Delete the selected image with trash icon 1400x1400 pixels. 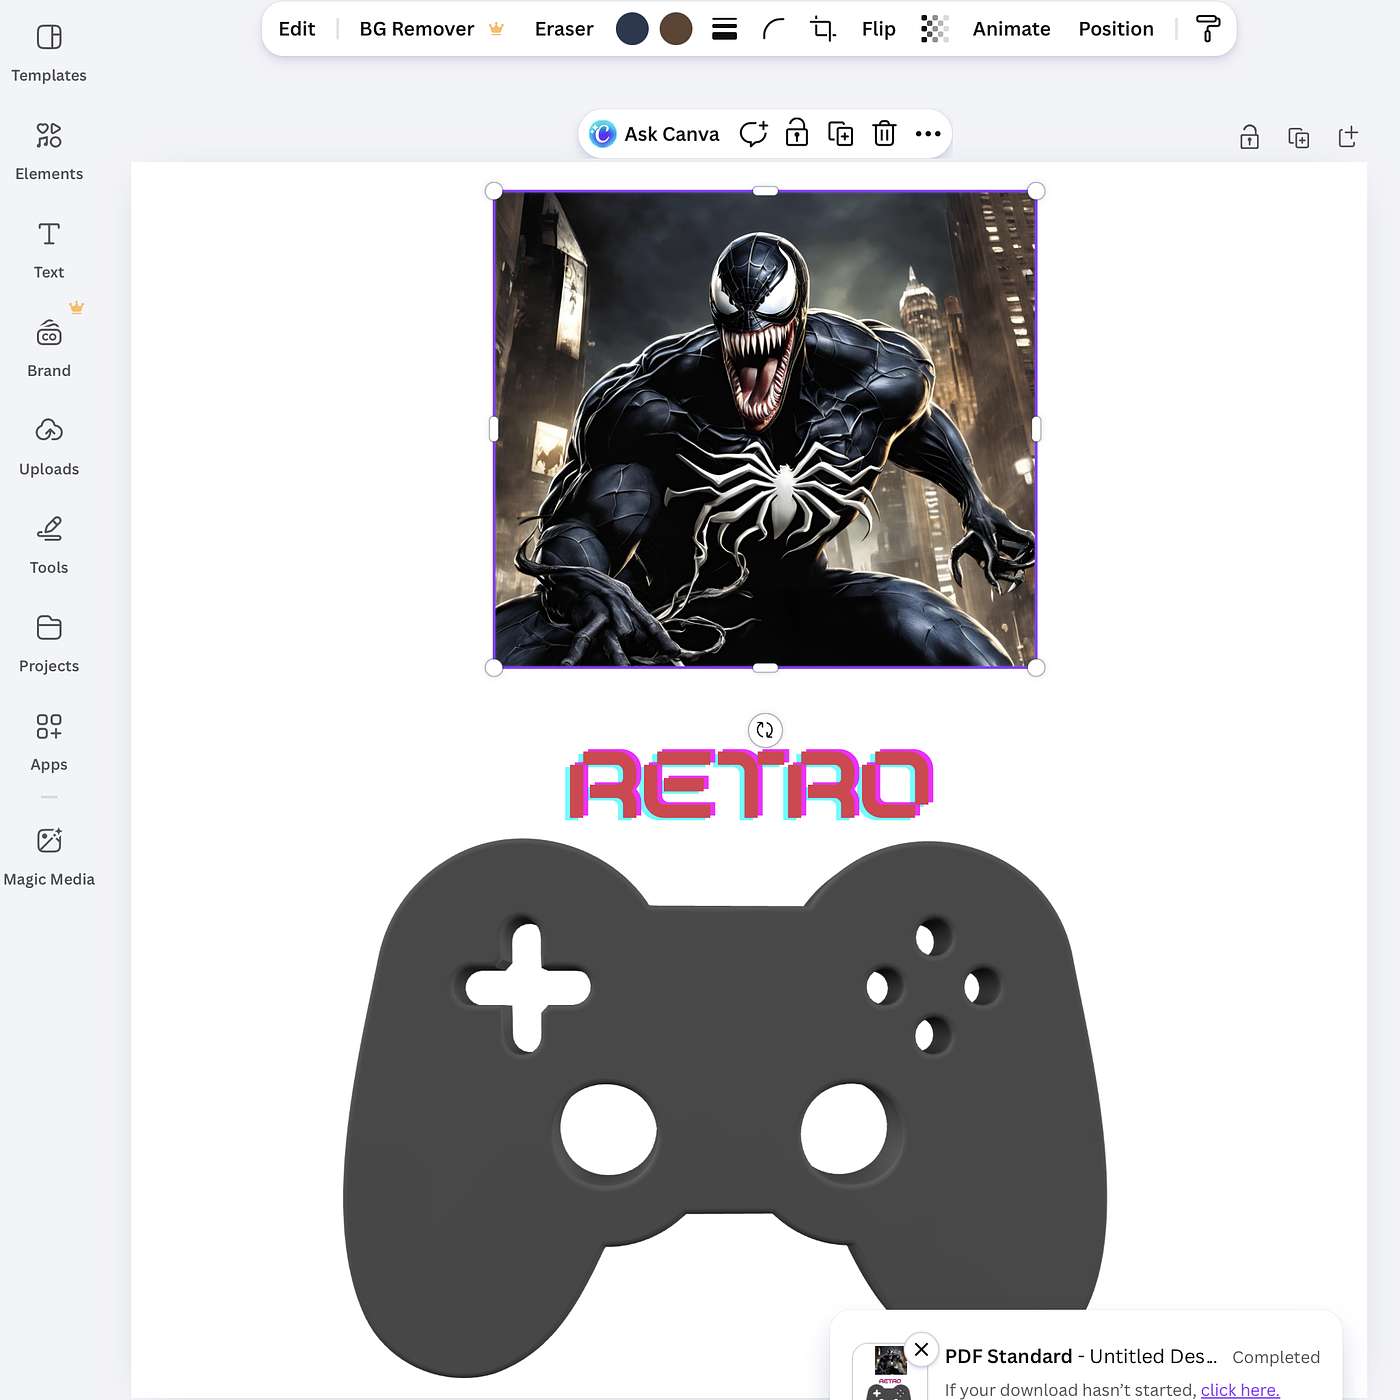tap(885, 134)
